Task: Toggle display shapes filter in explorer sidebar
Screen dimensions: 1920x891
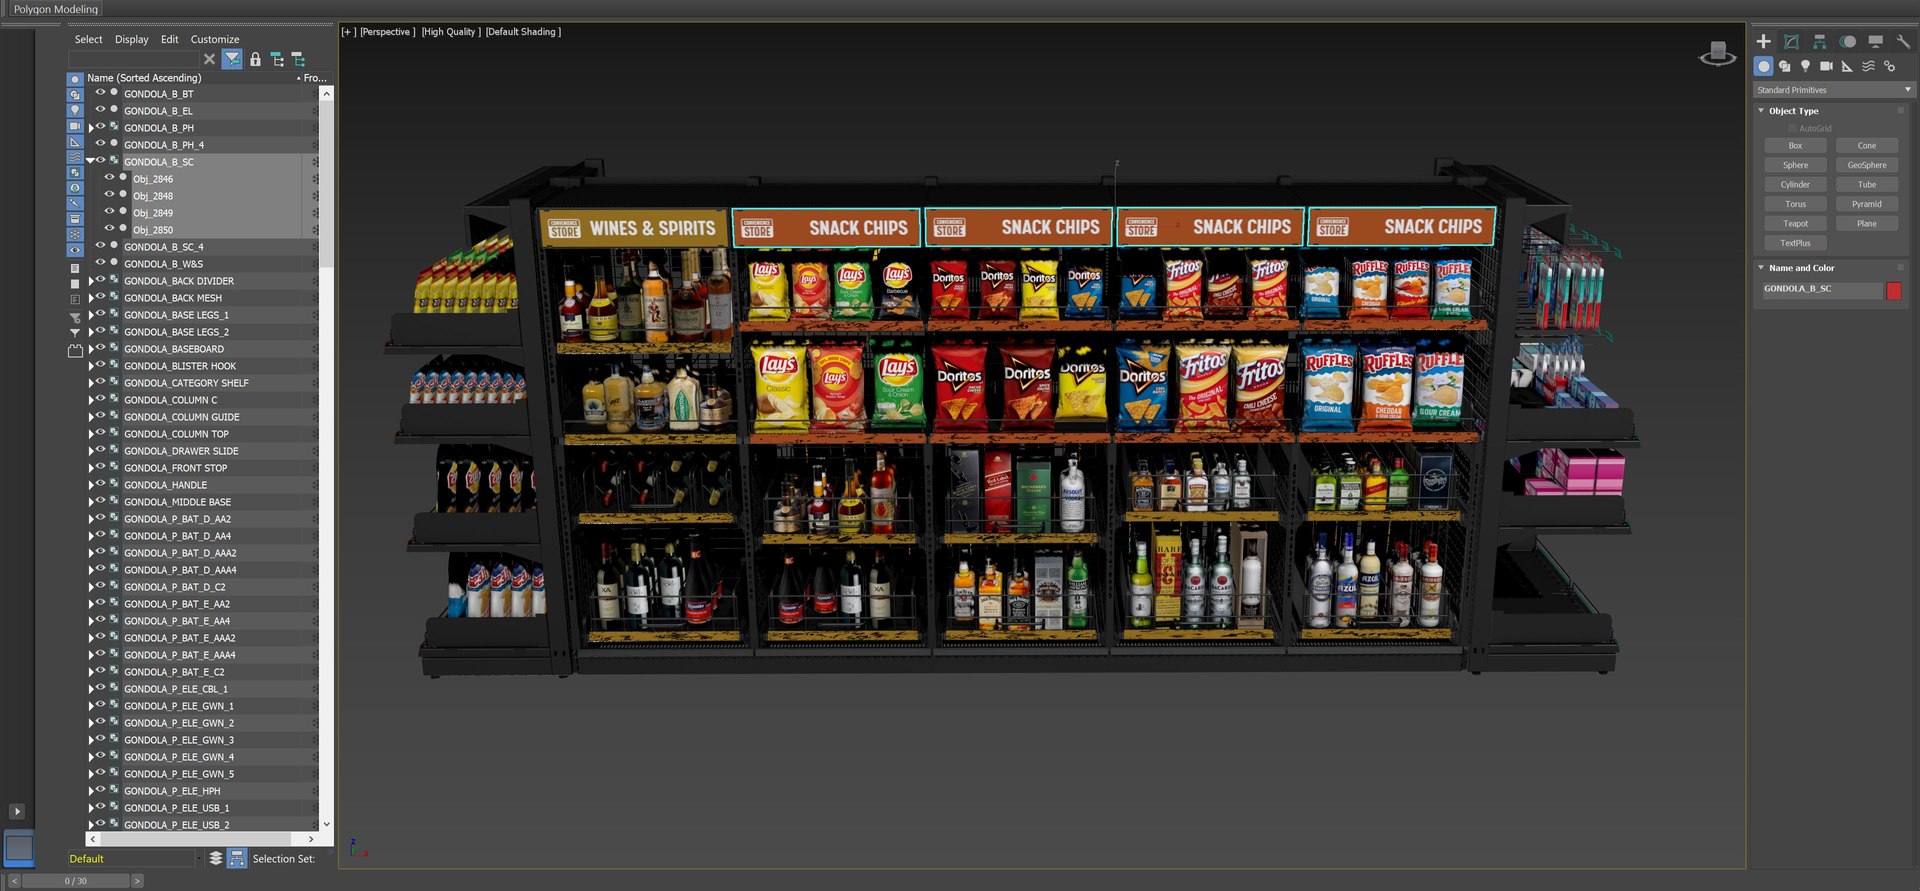Action: pos(75,95)
